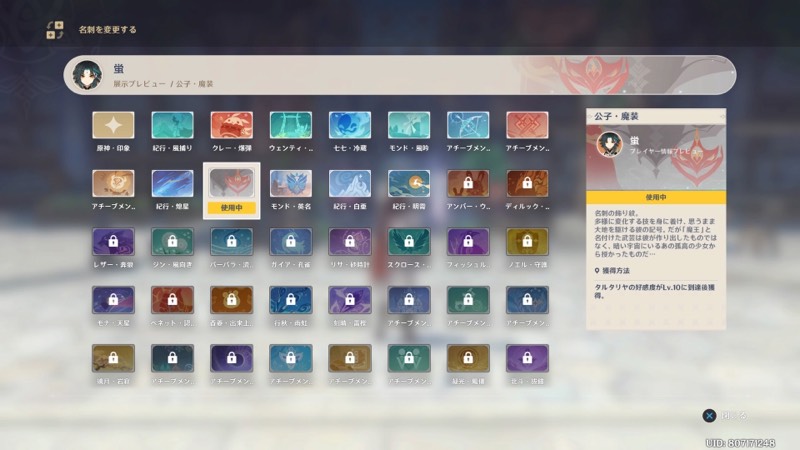Select the 原神・印象 namecard with star
Screen dimensions: 800x450
(x=113, y=125)
